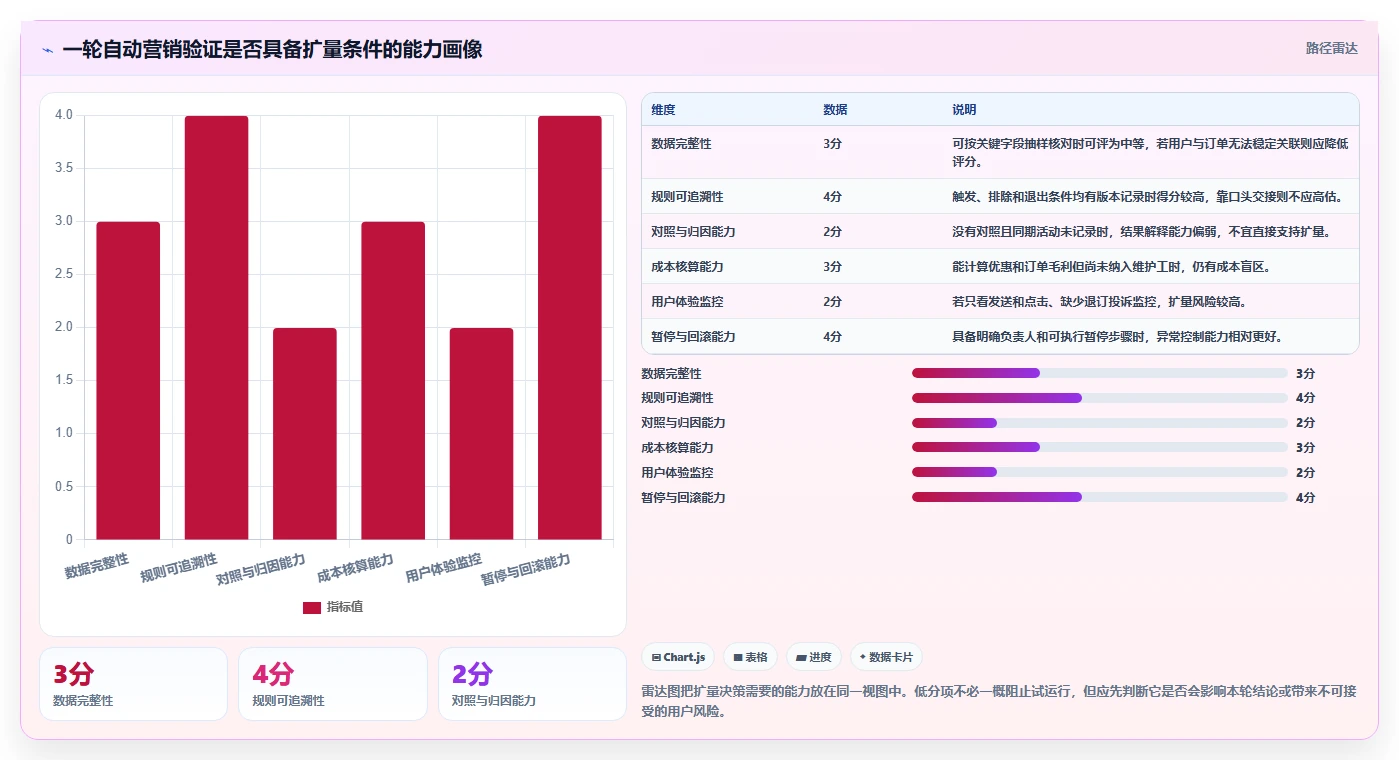Select 对照与归因能力 table row label
This screenshot has width=1399, height=760.
click(x=693, y=232)
